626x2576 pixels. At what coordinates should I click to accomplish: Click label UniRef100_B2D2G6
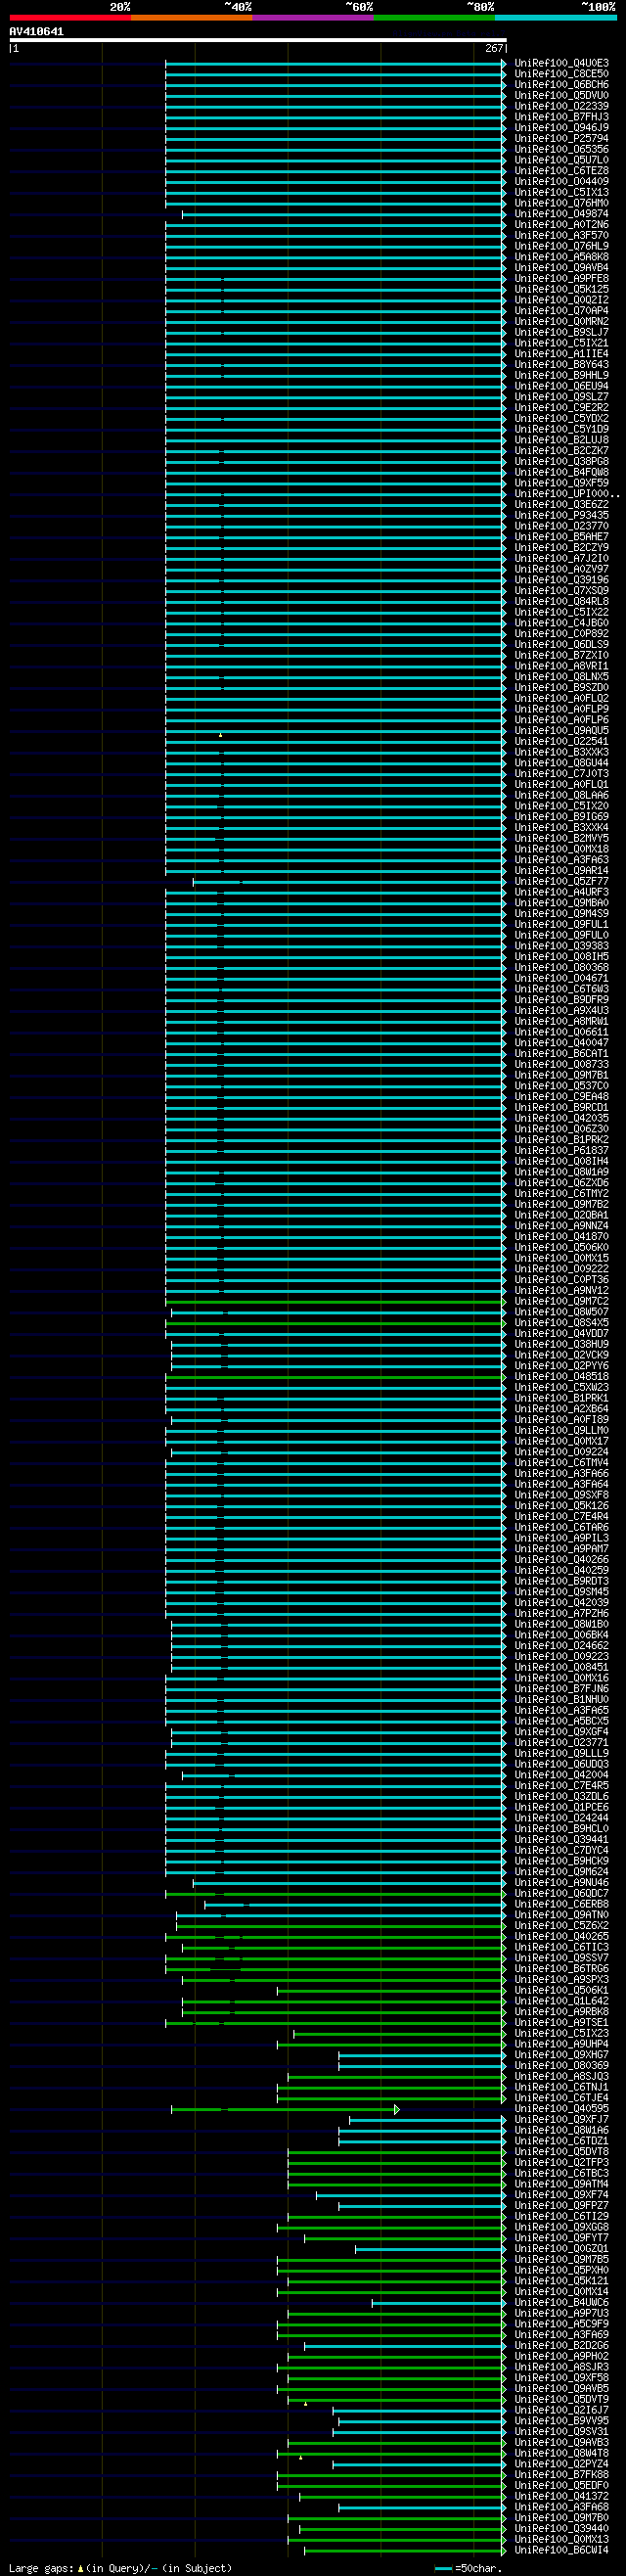(x=561, y=2345)
